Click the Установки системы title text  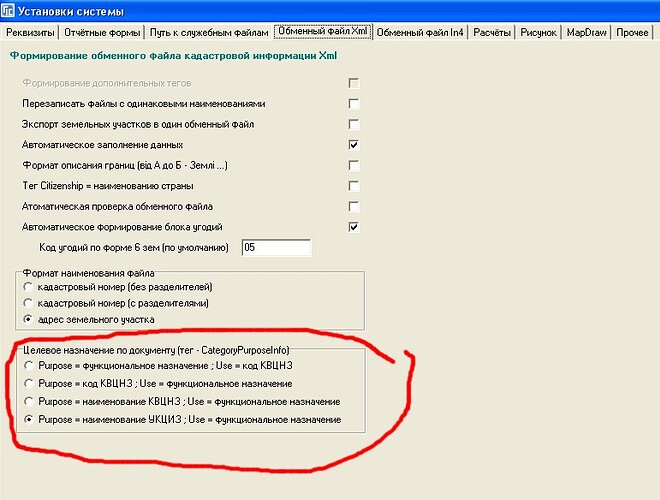click(71, 11)
